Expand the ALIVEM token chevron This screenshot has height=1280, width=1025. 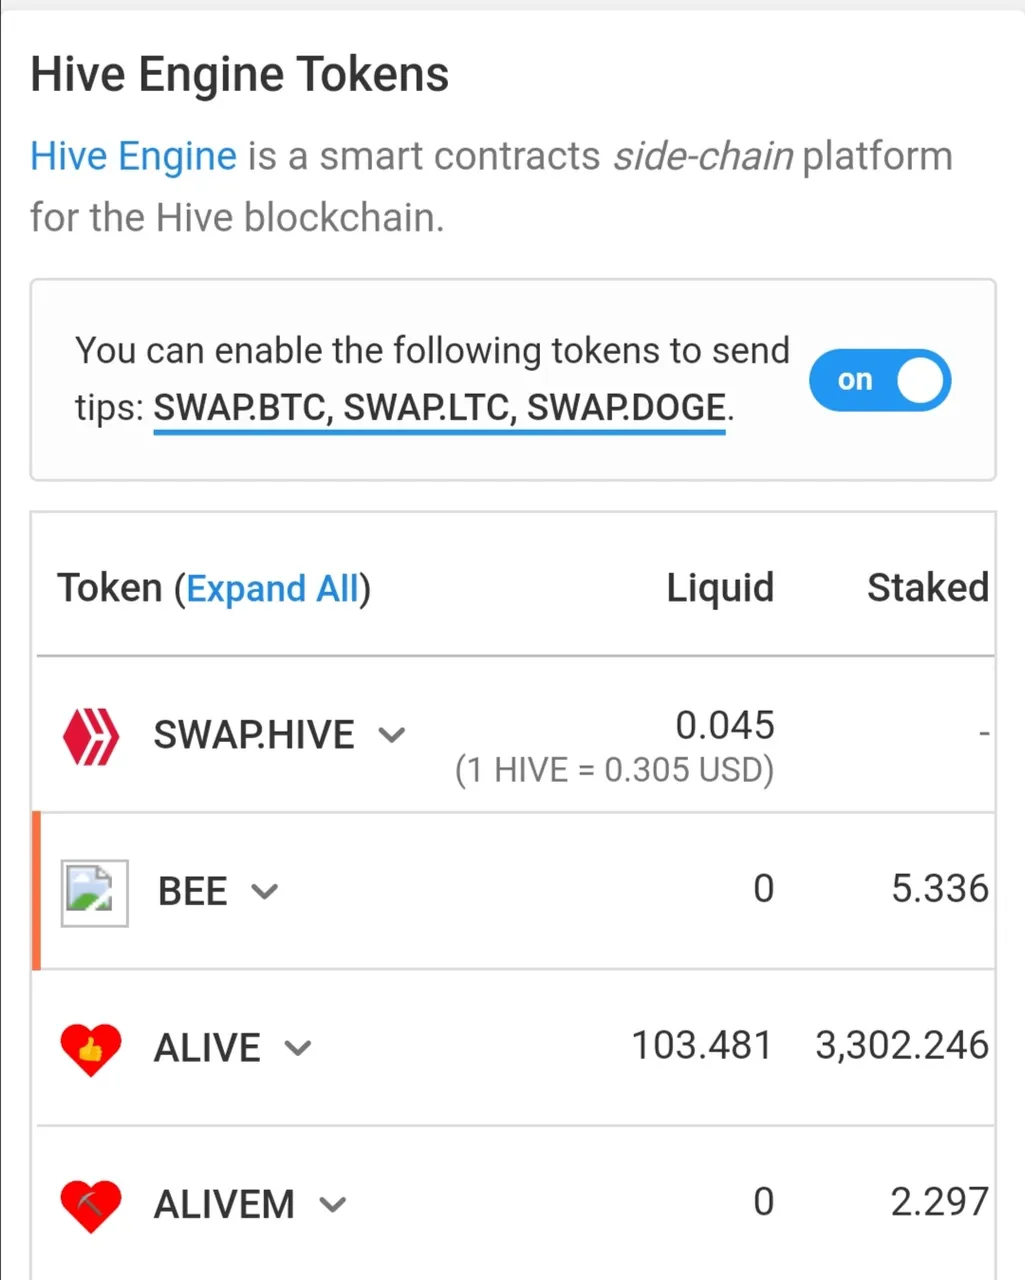(332, 1205)
